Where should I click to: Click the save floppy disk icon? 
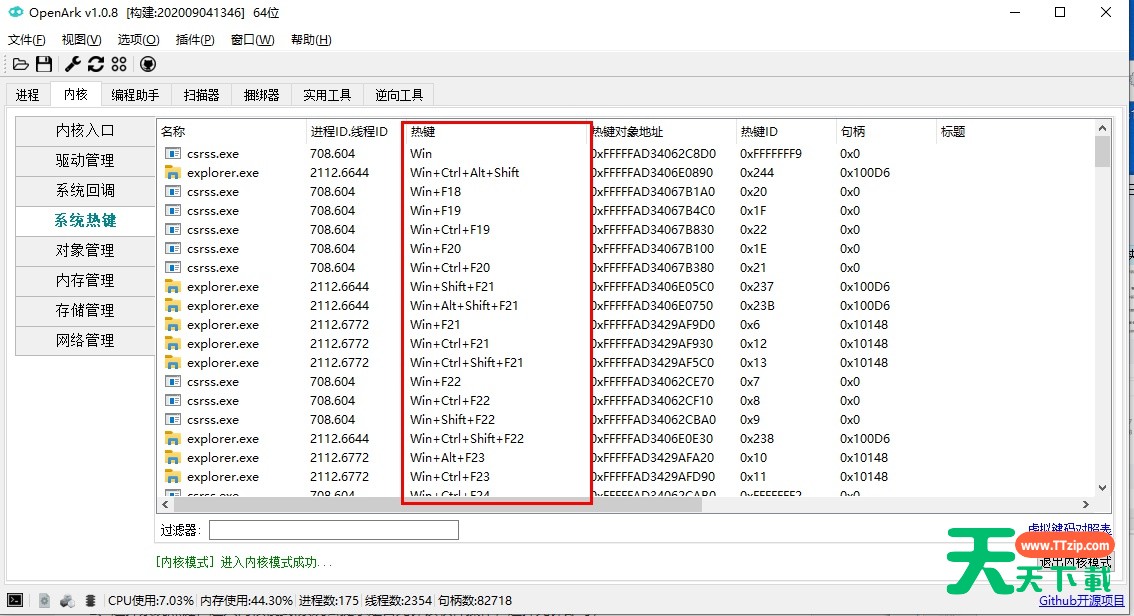point(44,64)
